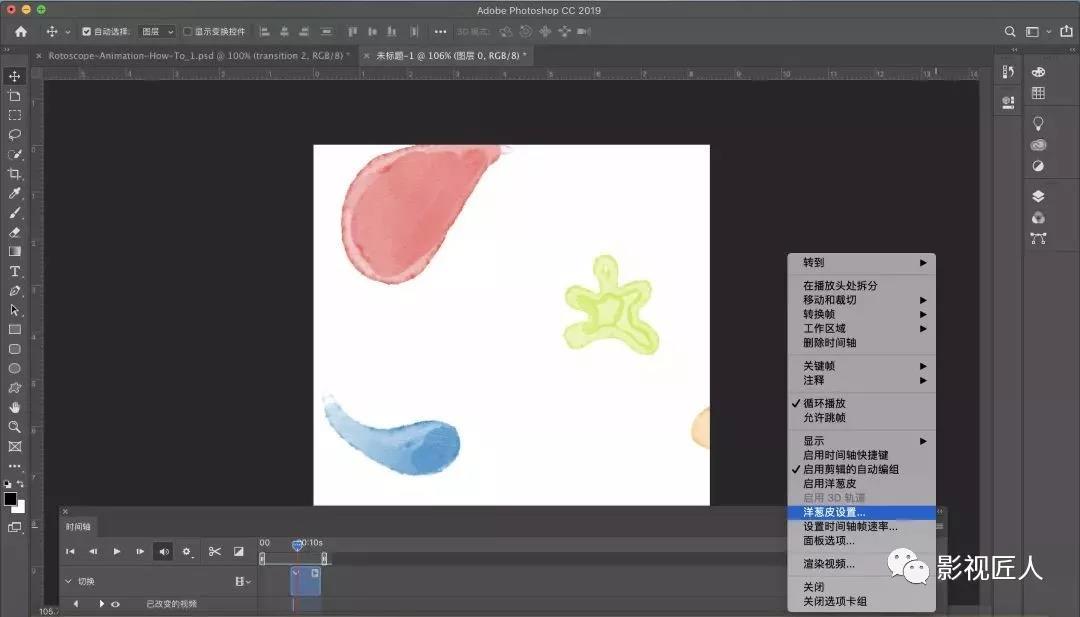Click the playhead marker near 0:10s

pos(297,545)
